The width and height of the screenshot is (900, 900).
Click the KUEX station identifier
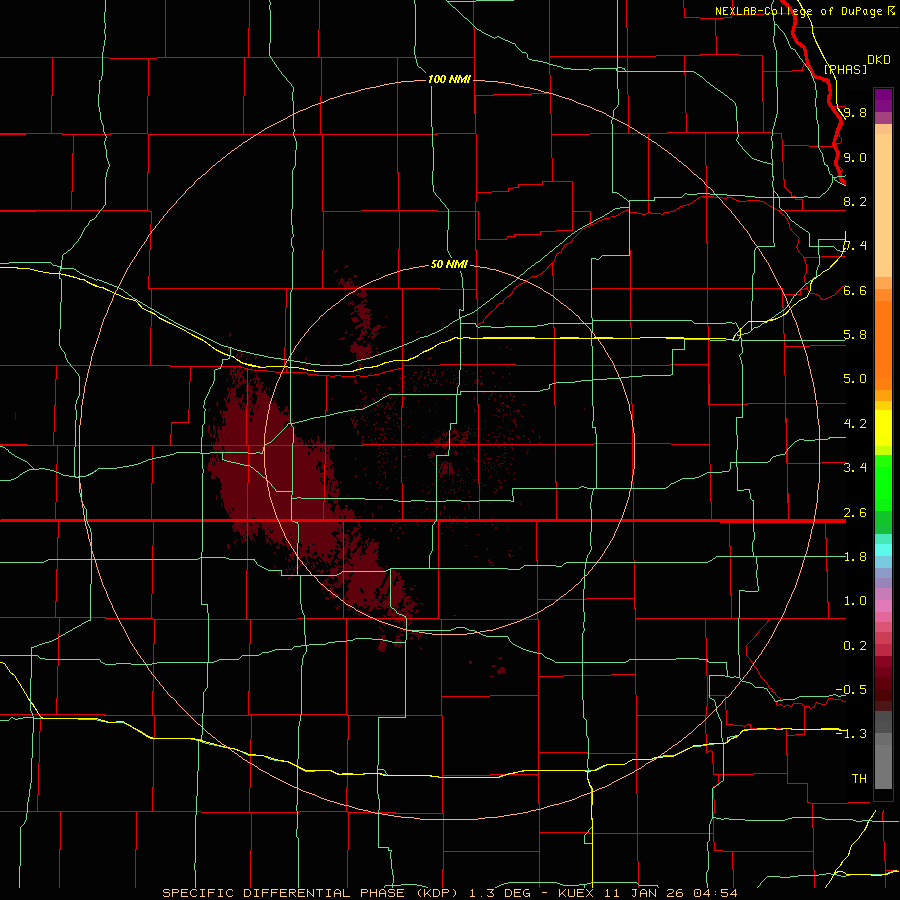577,893
